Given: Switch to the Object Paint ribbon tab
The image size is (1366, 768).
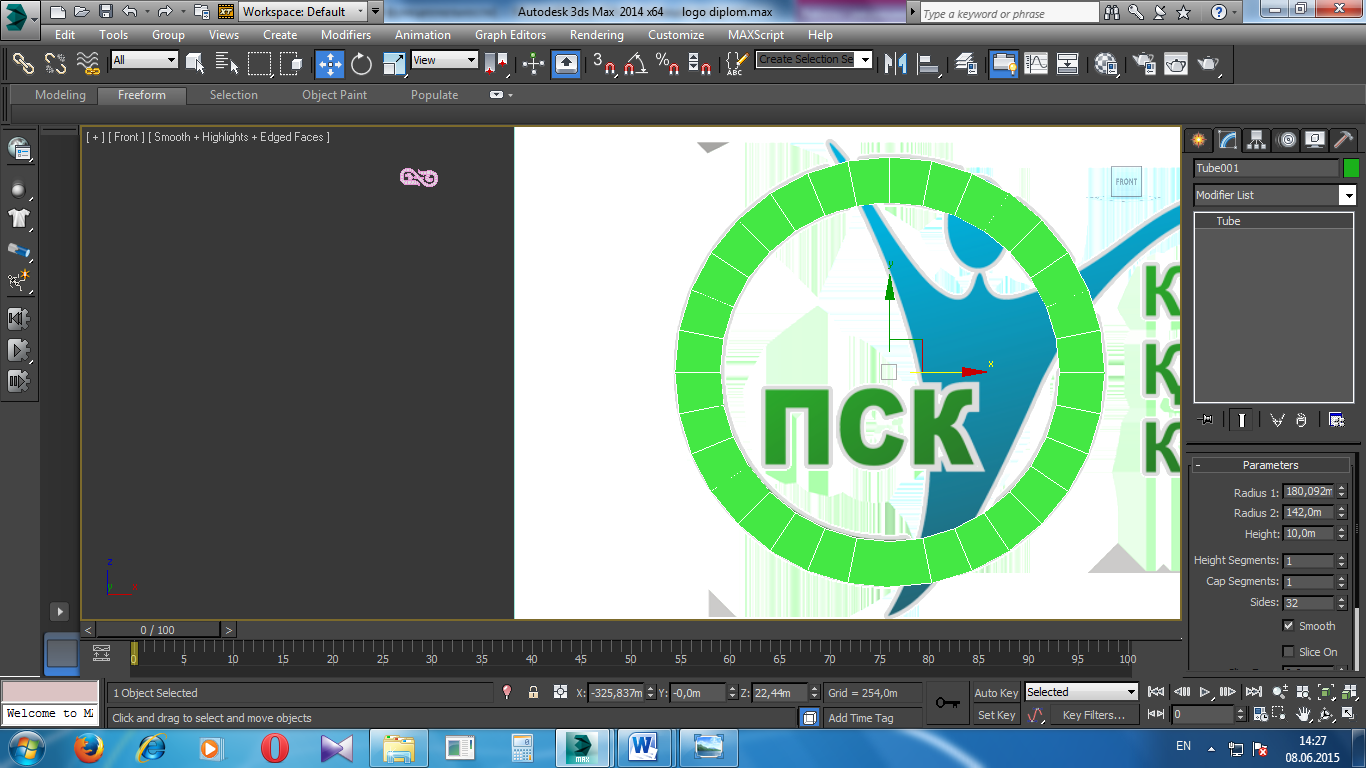Looking at the screenshot, I should point(334,95).
